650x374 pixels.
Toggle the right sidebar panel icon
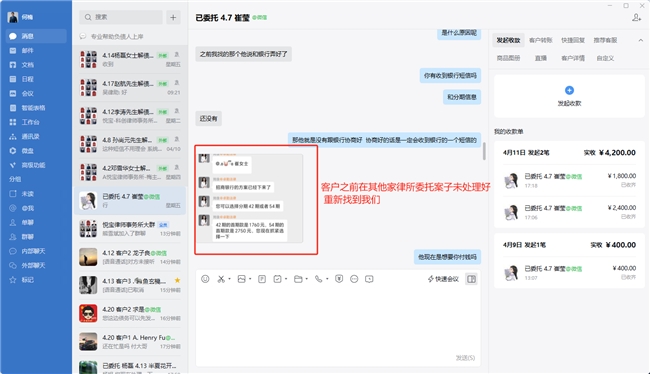click(471, 279)
